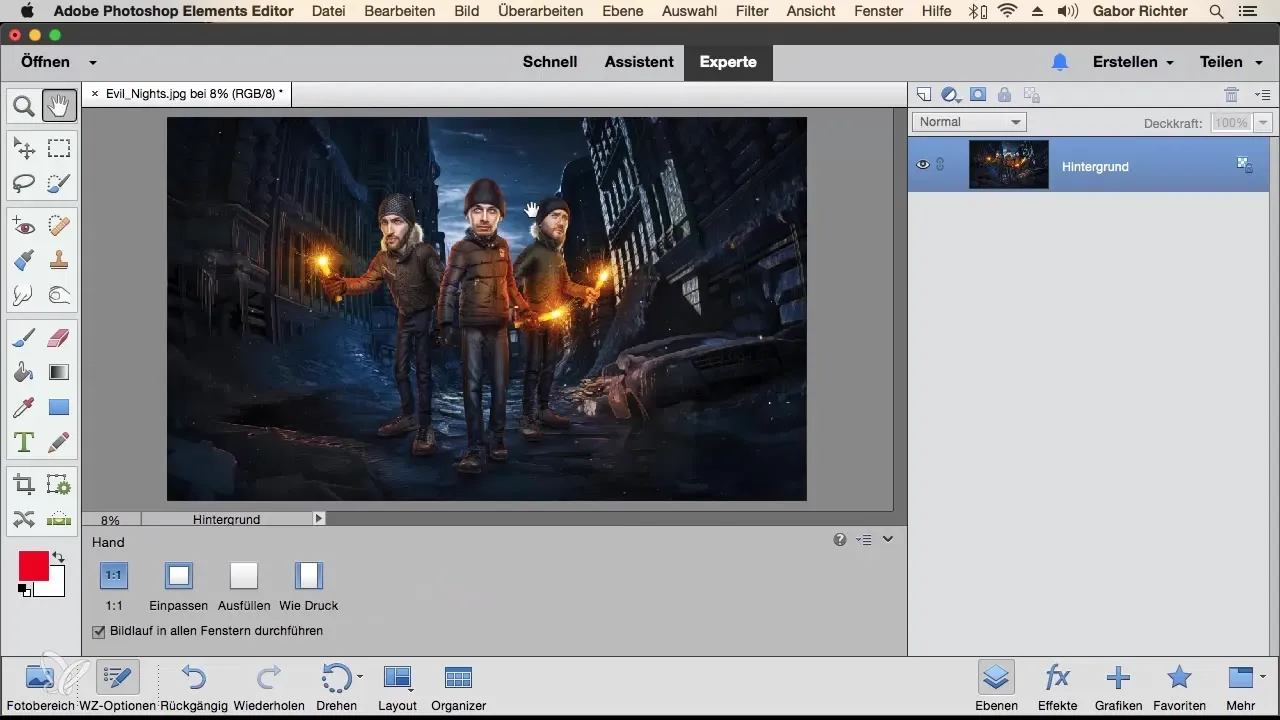The image size is (1280, 720).
Task: Reset colors to default black and white
Action: point(24,590)
